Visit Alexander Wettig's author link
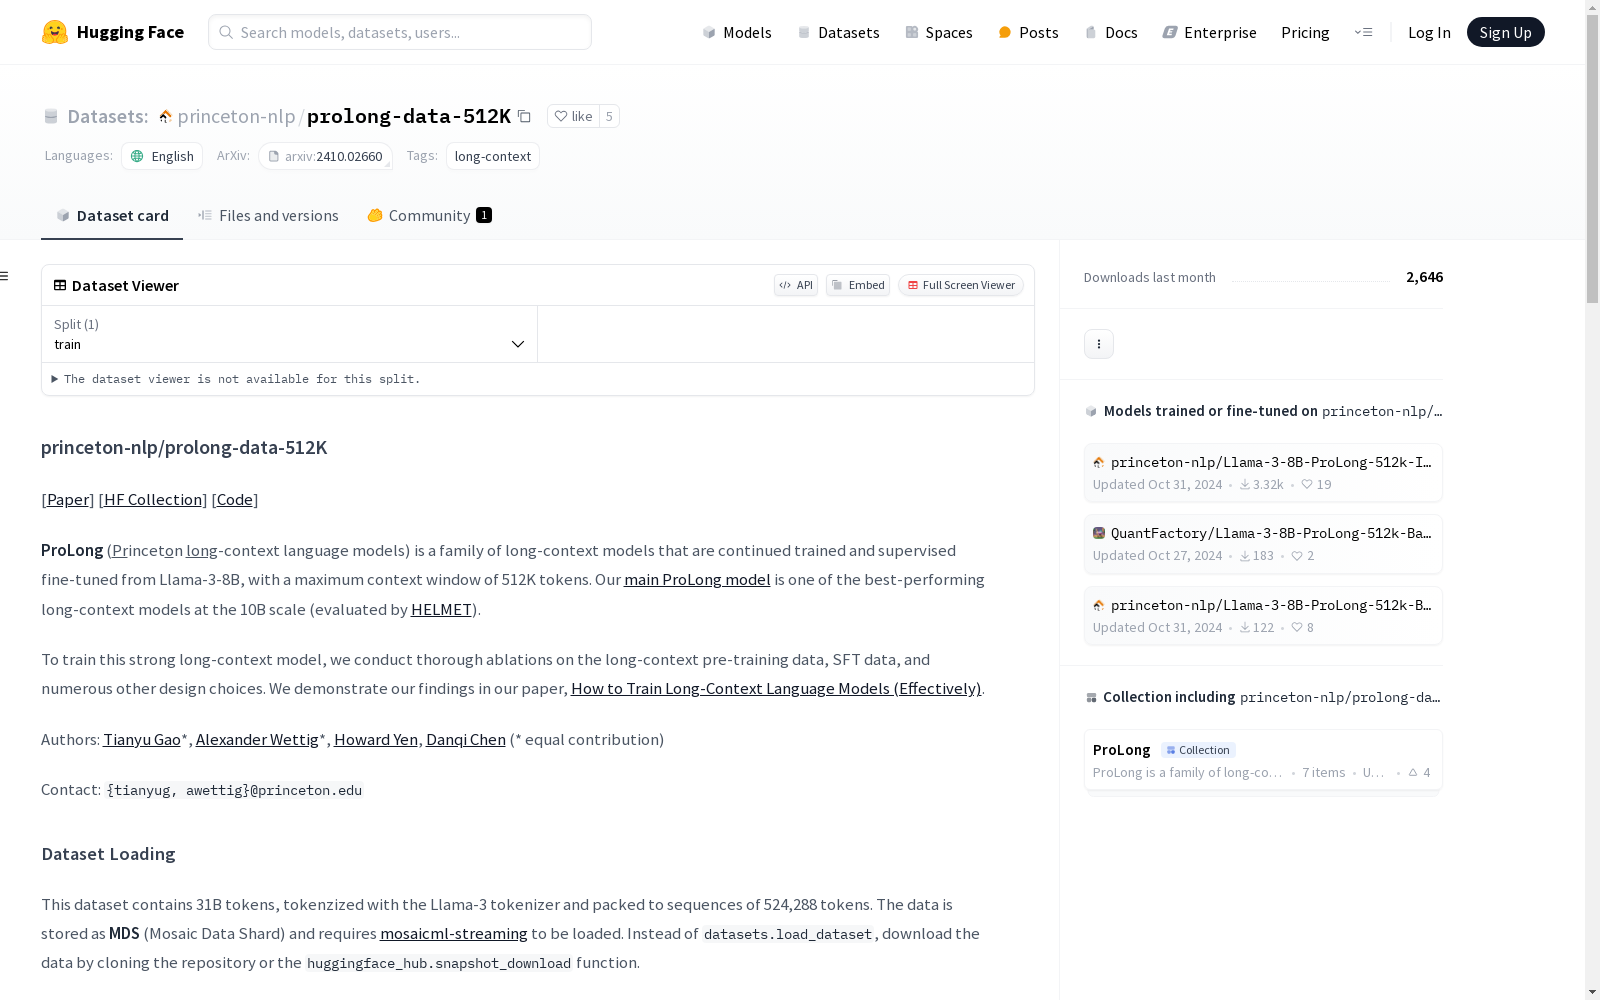Viewport: 1600px width, 1000px height. 257,739
